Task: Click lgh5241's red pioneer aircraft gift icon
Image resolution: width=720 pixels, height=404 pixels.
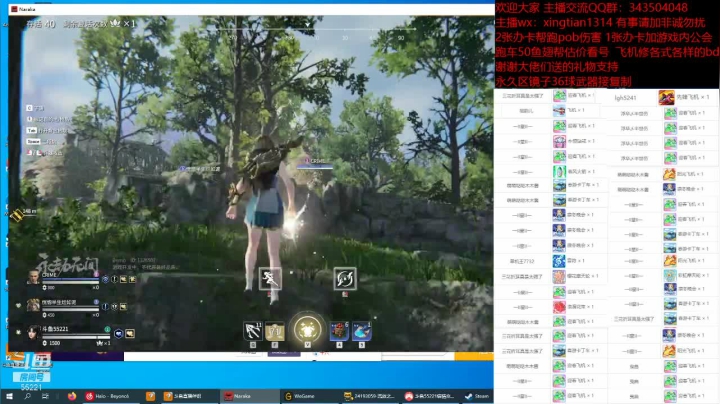Action: [x=666, y=97]
